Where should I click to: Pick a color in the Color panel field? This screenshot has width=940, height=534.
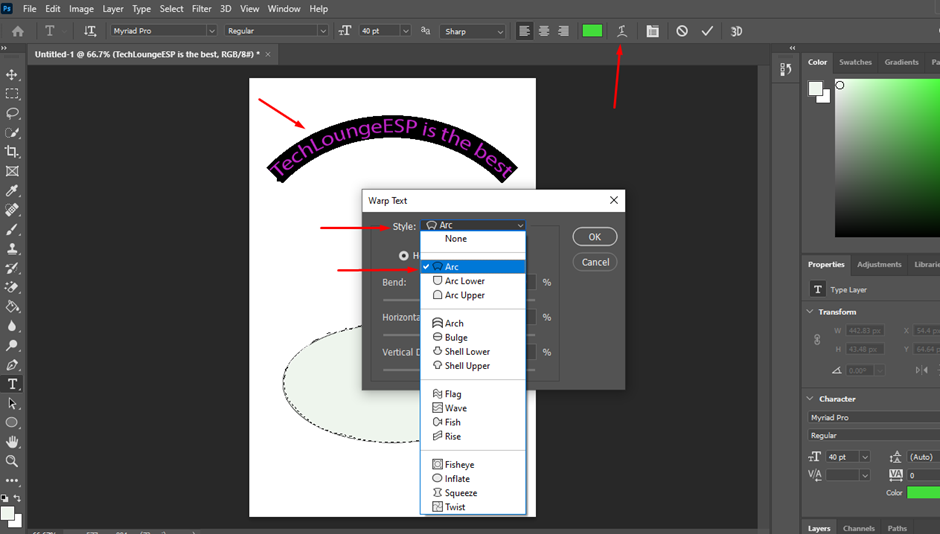tap(887, 158)
